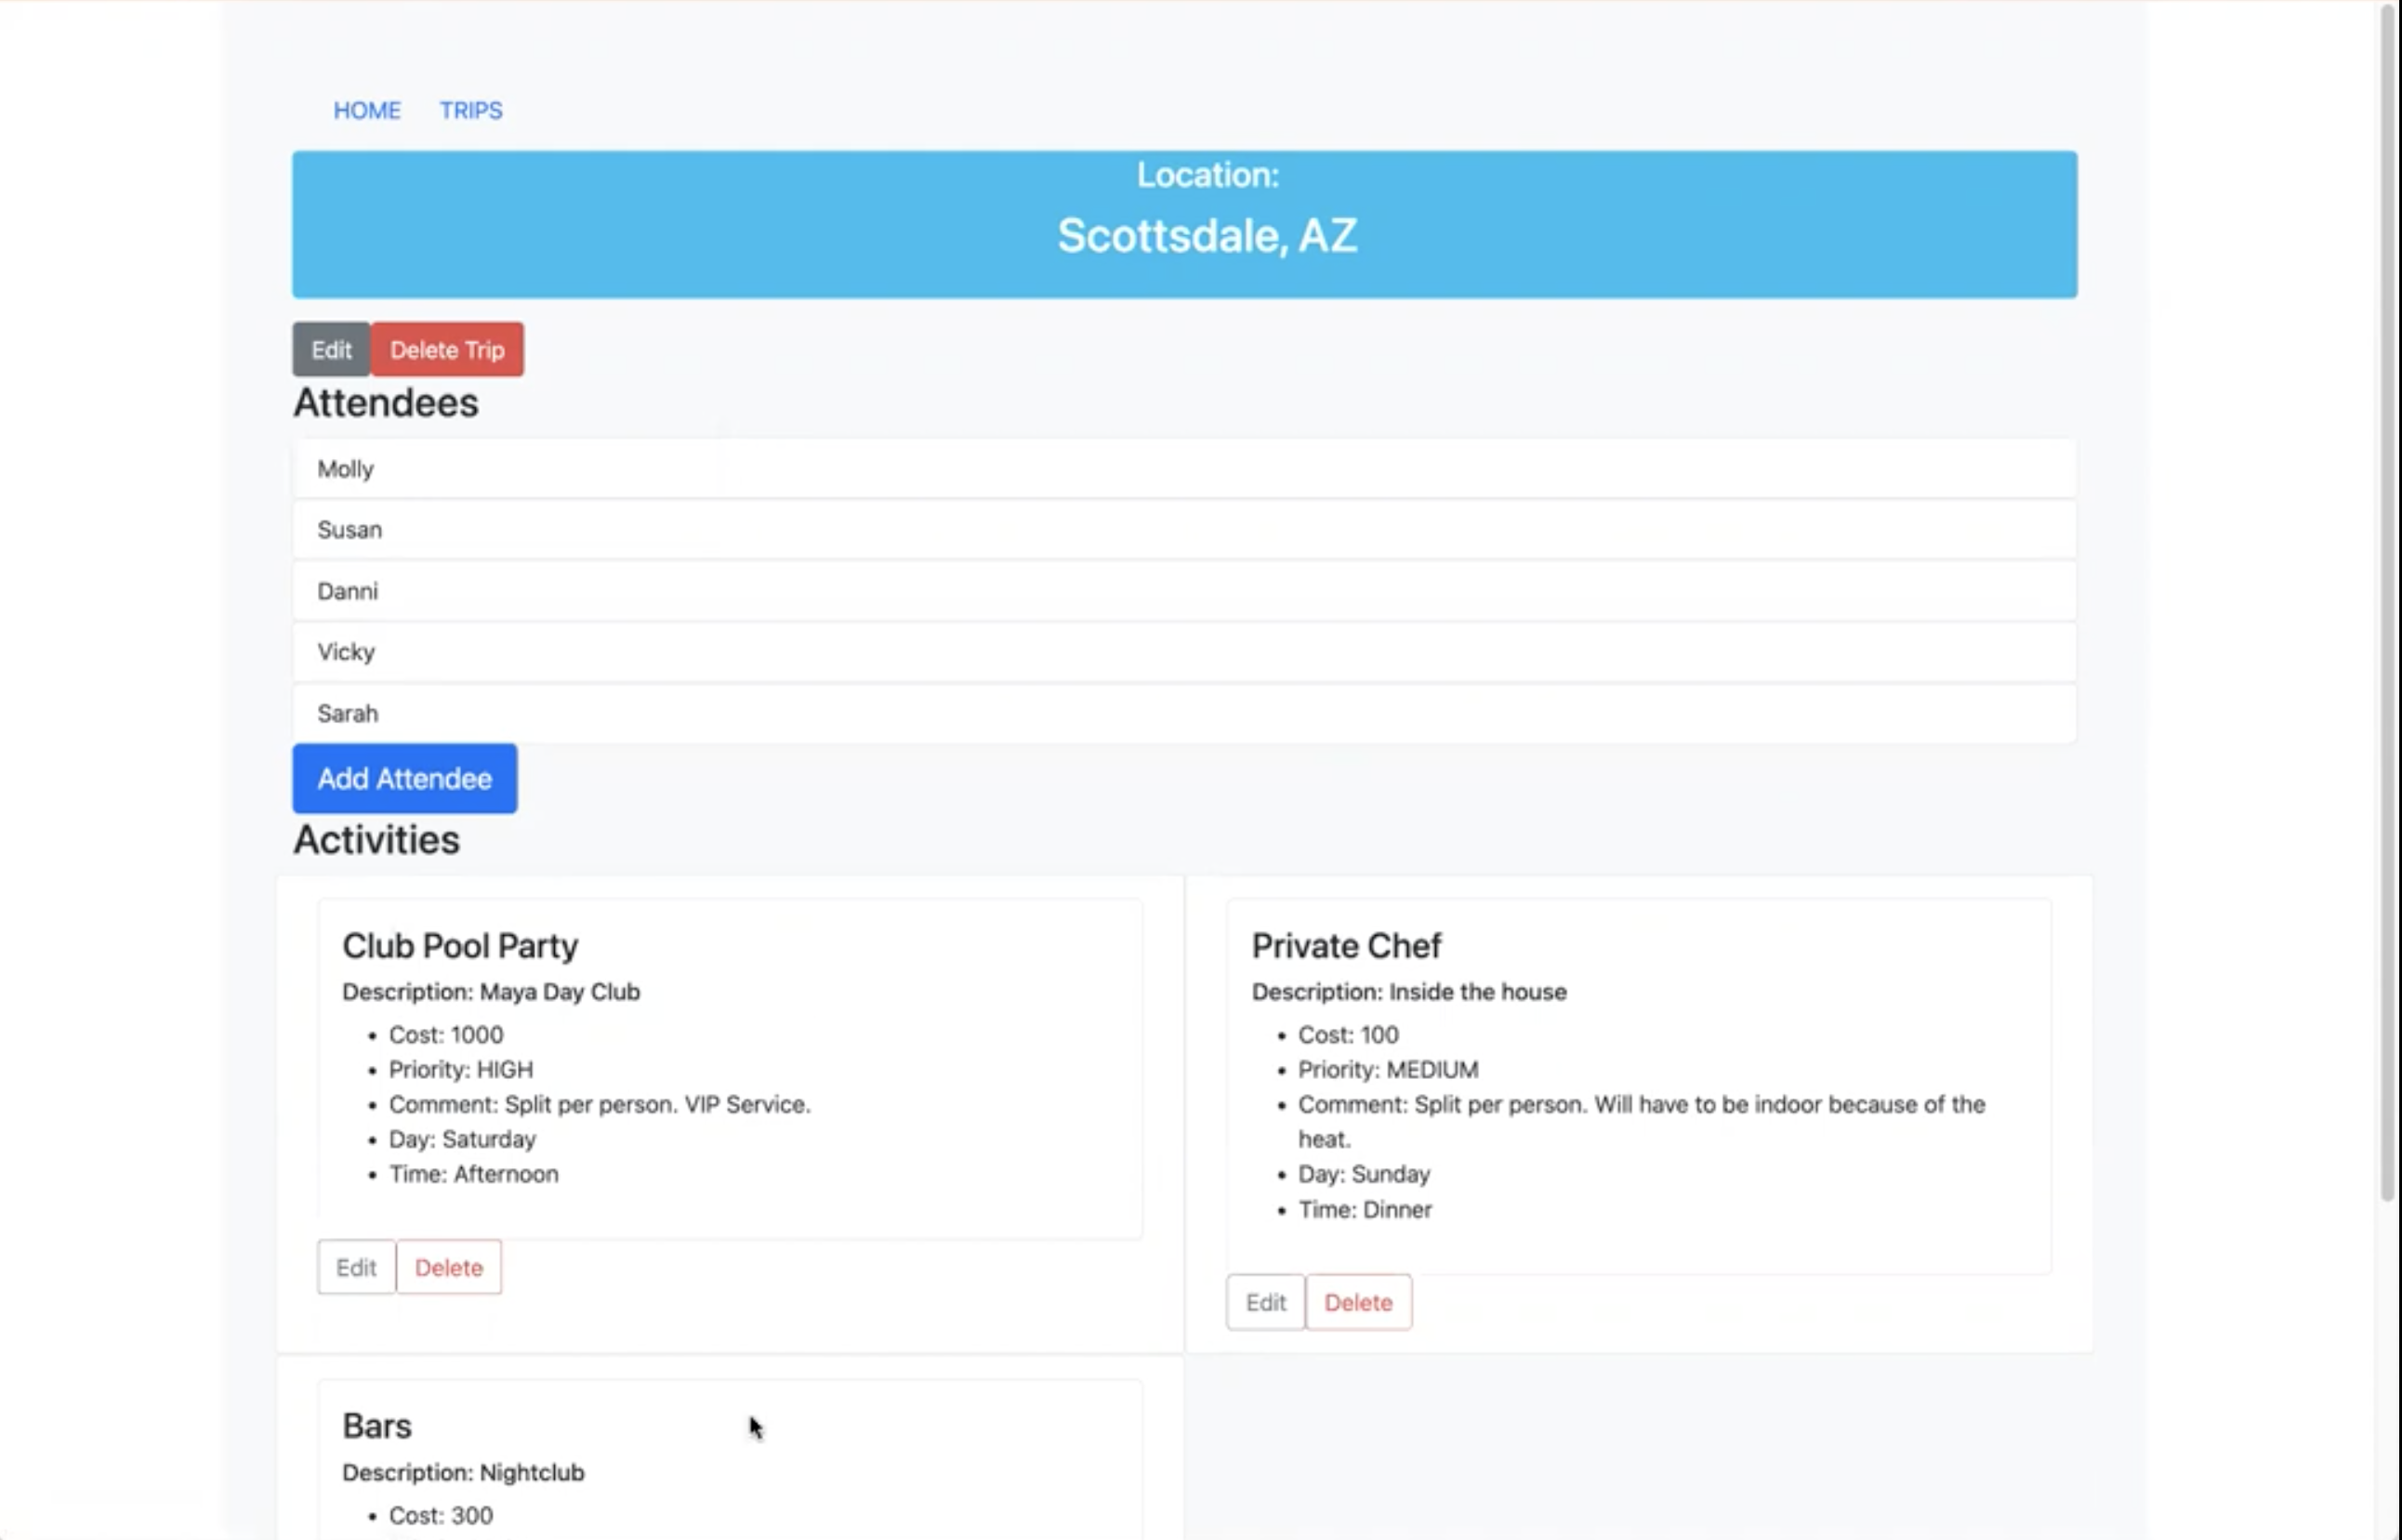Screen dimensions: 2402x1540
Task: Select attendee Vicky in the list
Action: (x=346, y=652)
